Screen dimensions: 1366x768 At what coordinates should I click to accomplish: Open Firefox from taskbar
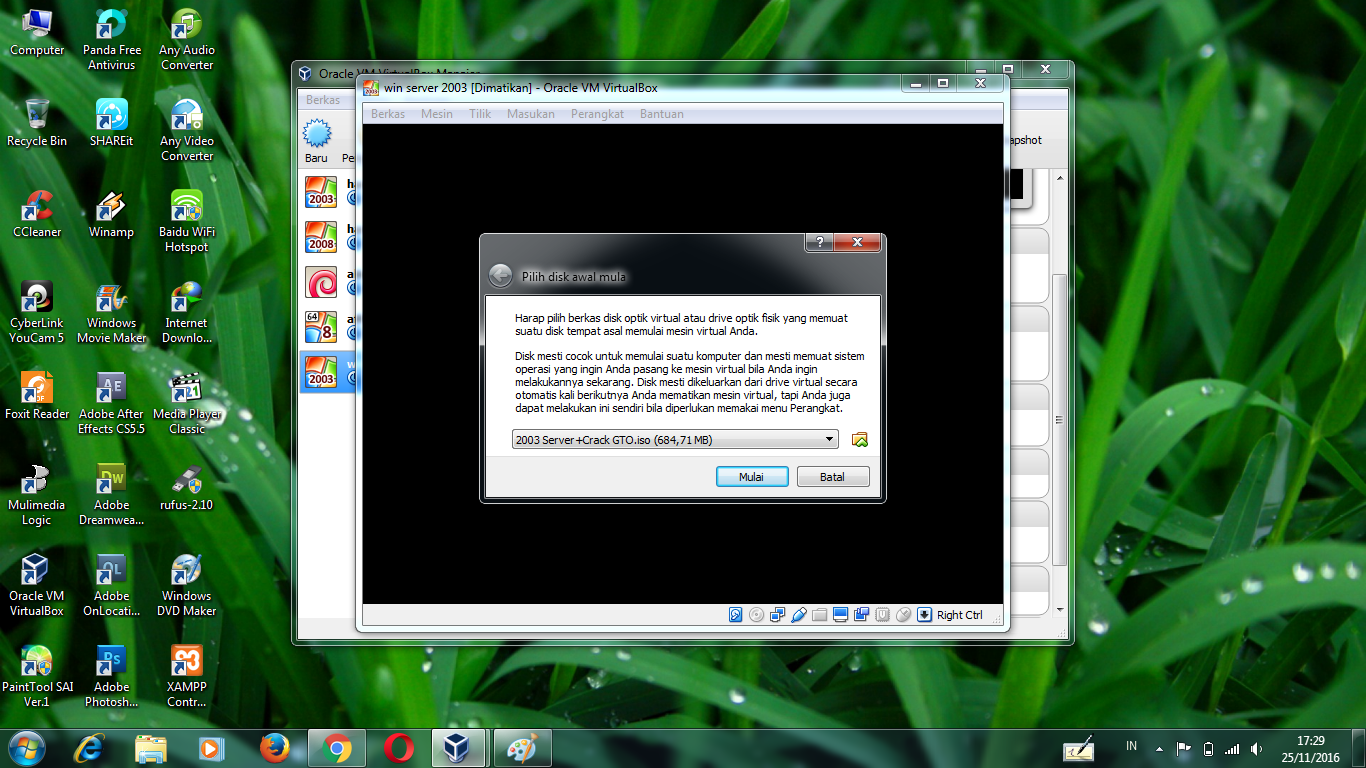[x=273, y=749]
